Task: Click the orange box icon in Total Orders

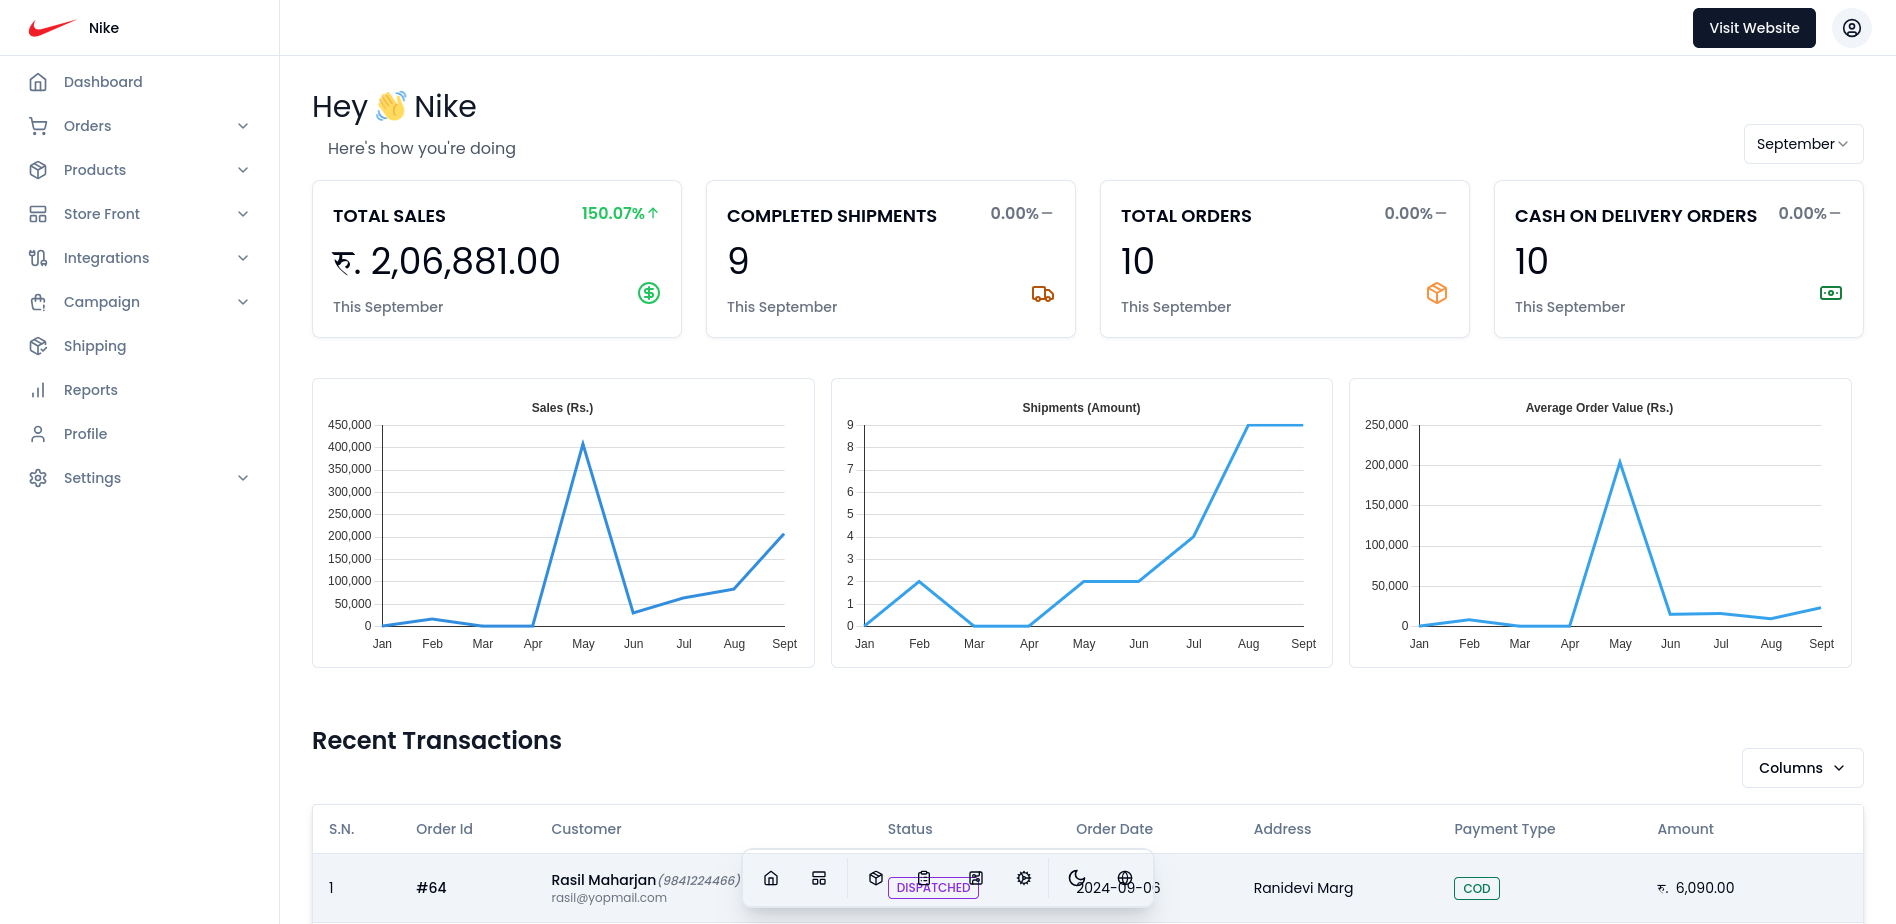Action: point(1437,293)
